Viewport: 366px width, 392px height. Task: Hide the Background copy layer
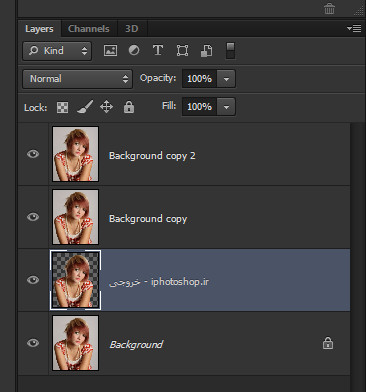(x=33, y=217)
